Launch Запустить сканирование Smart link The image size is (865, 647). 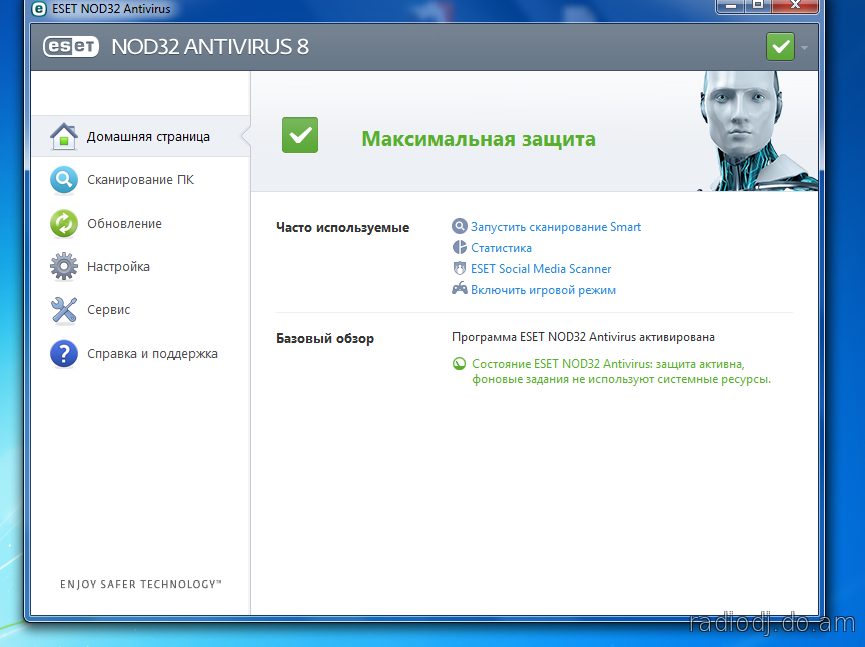pyautogui.click(x=556, y=227)
